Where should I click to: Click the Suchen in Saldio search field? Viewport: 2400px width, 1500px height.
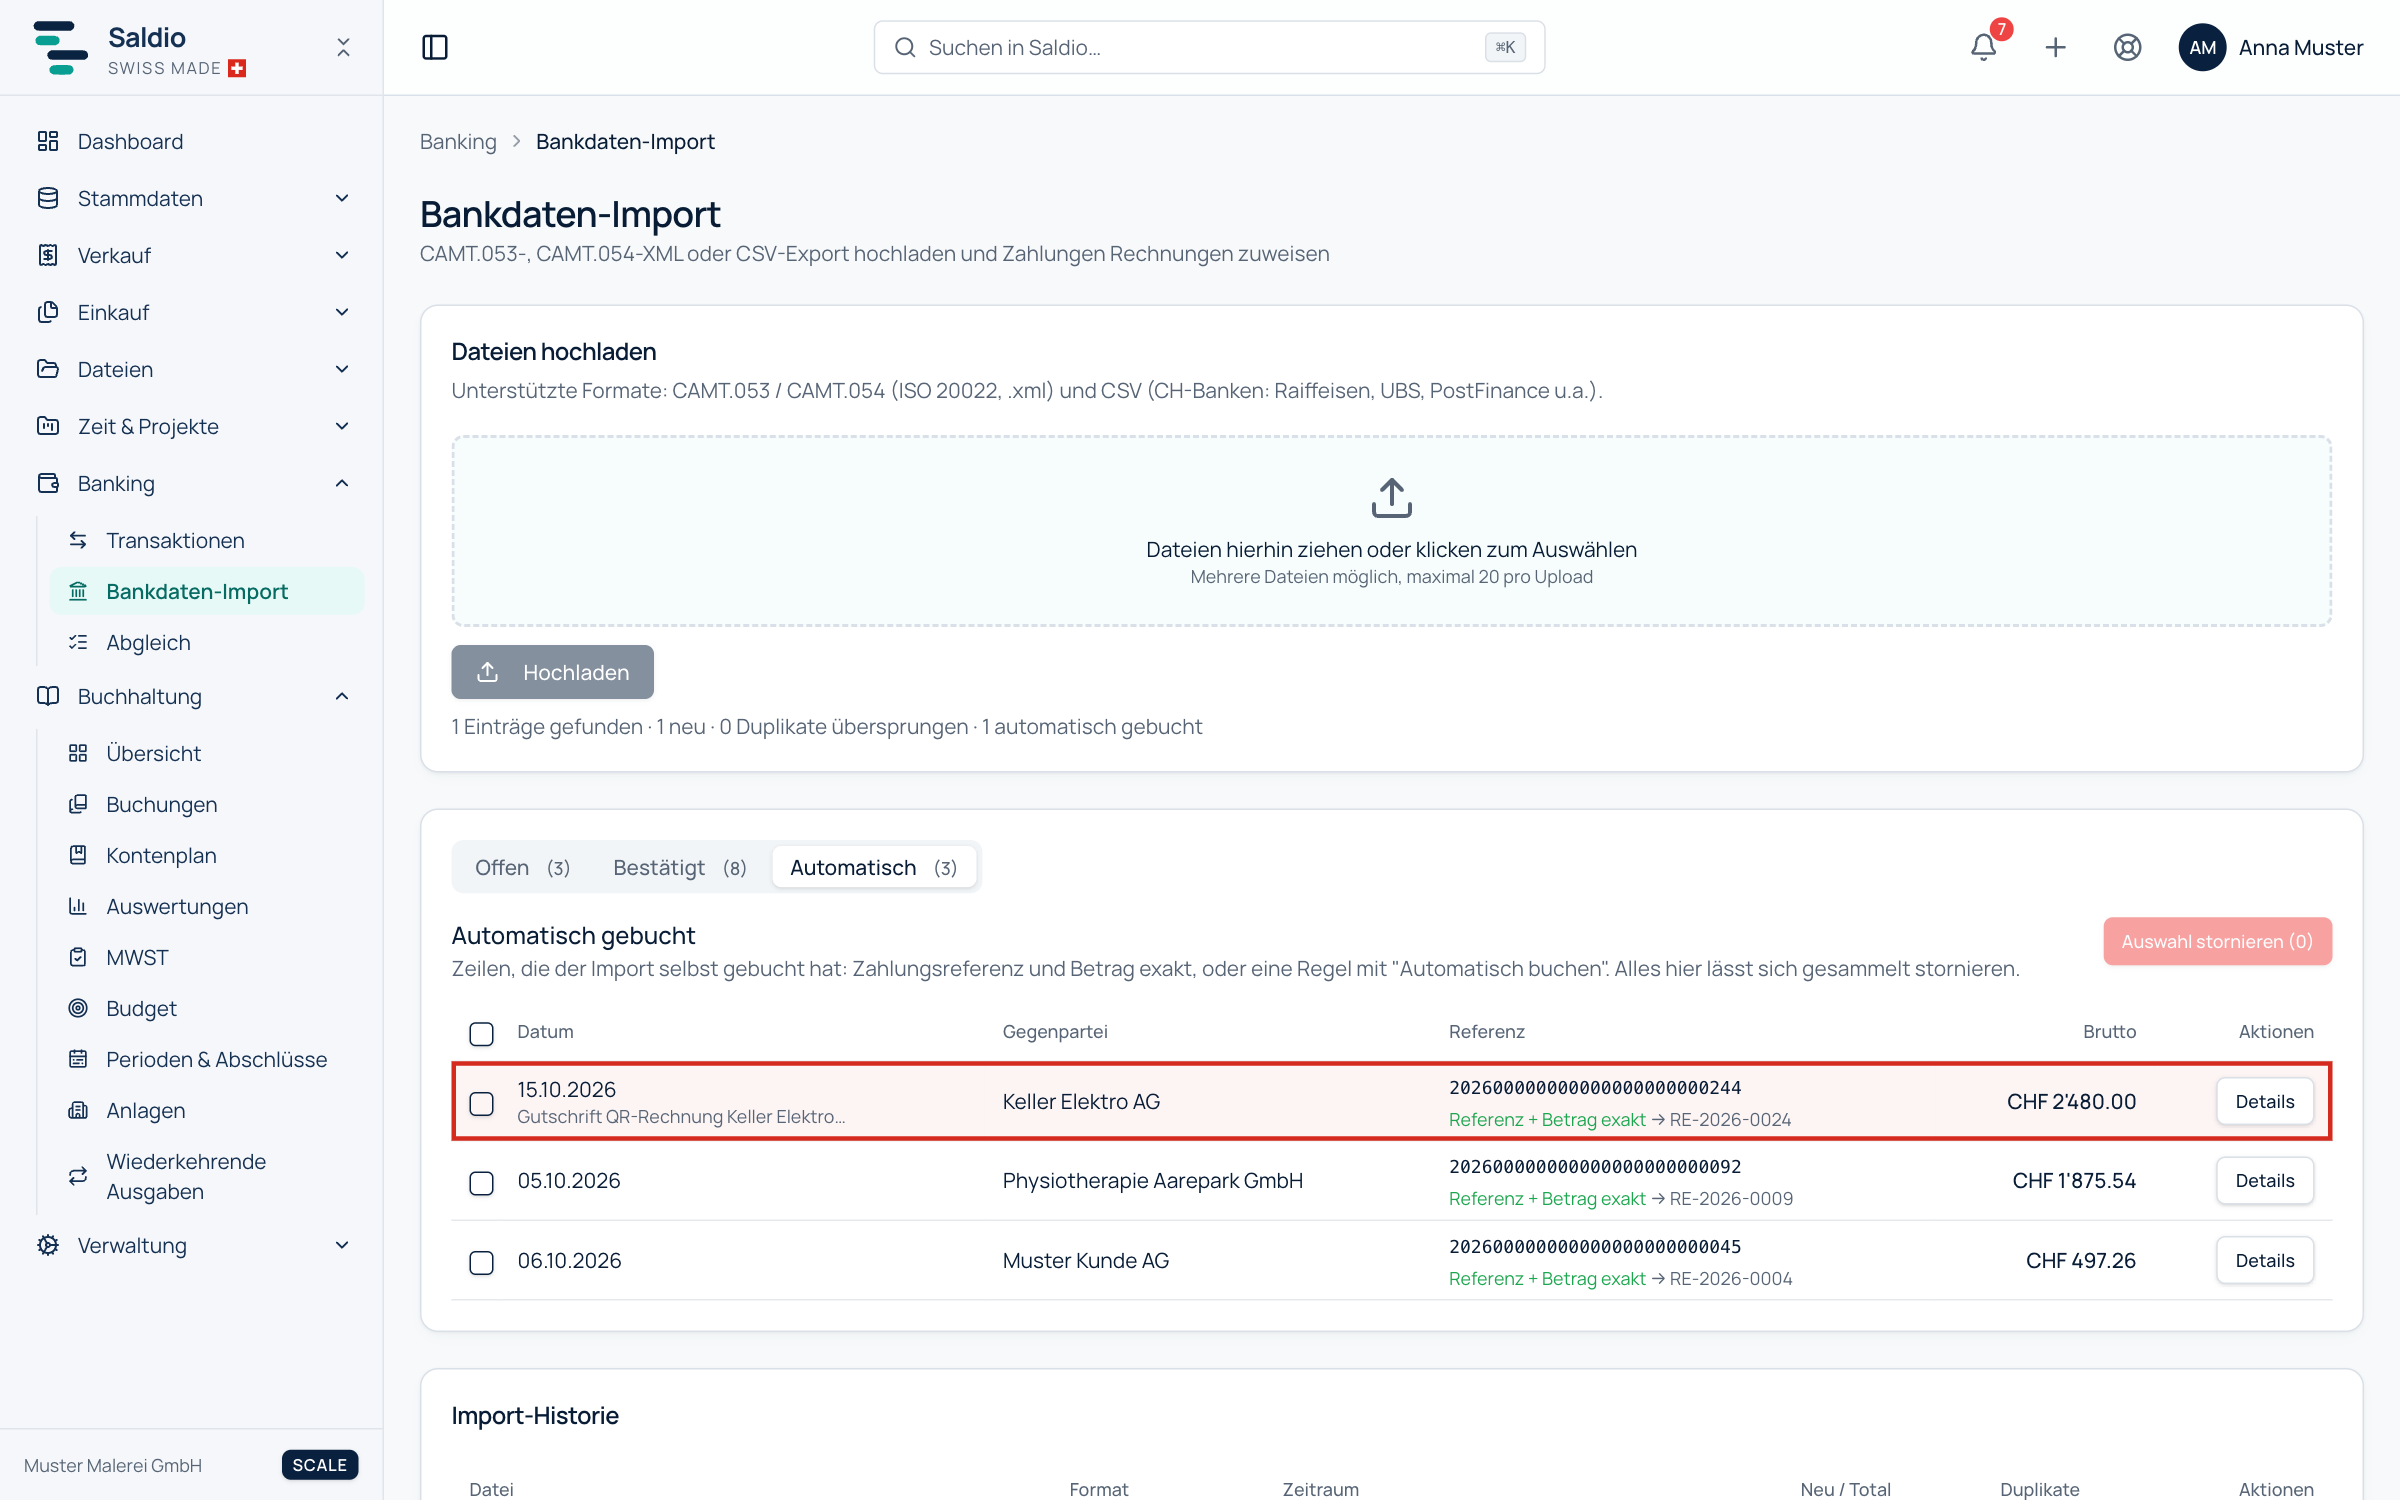click(x=1209, y=47)
